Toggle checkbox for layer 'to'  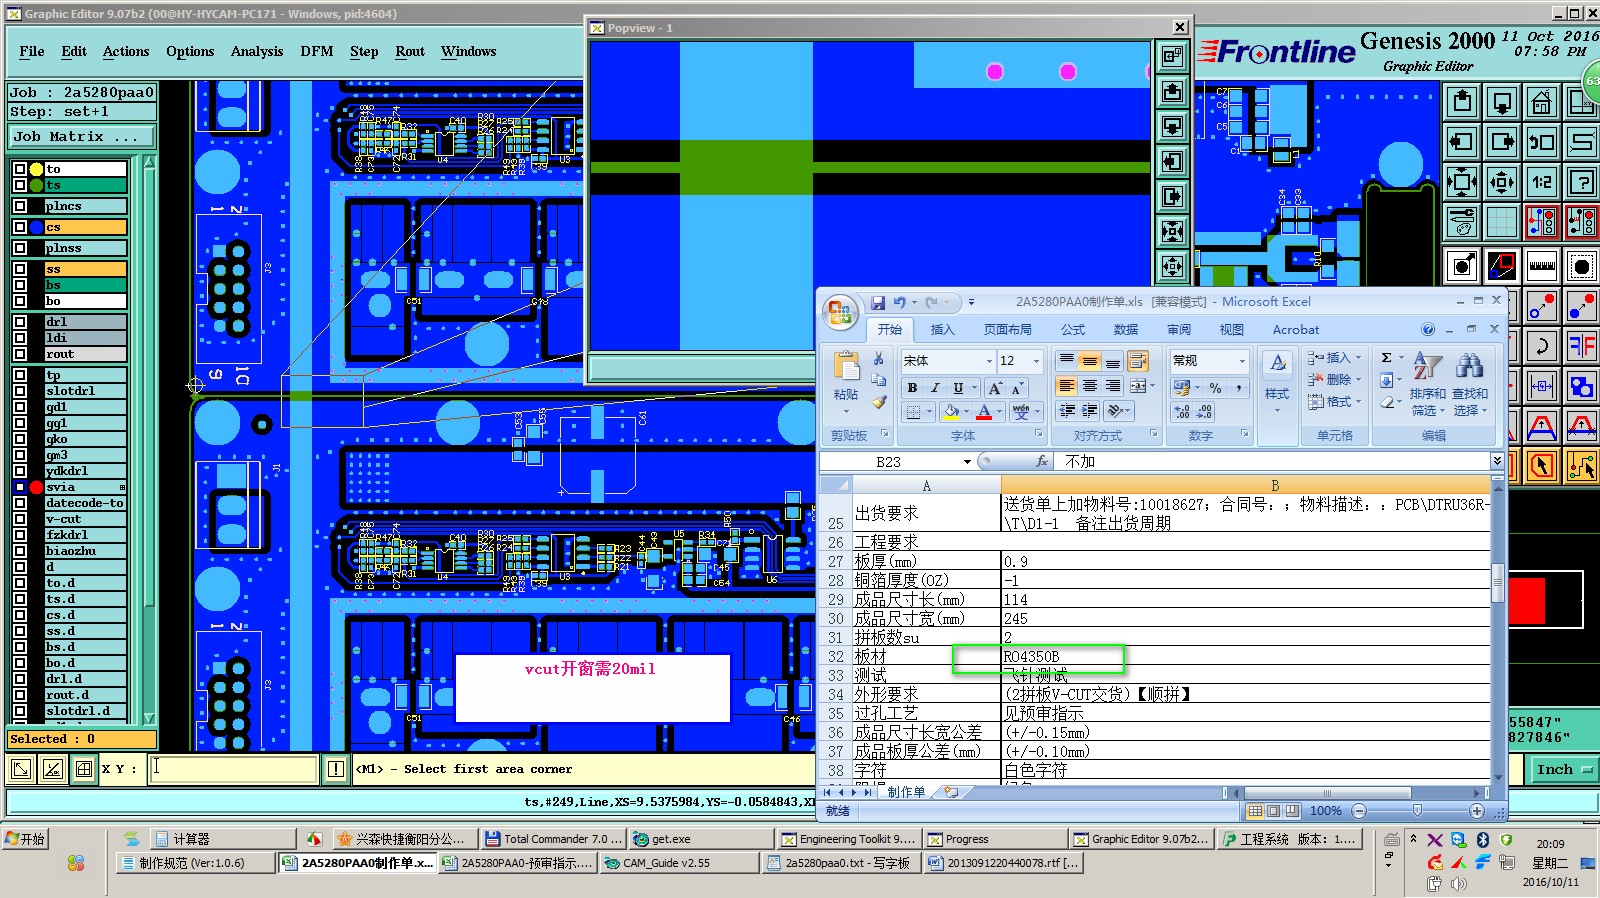(x=19, y=169)
